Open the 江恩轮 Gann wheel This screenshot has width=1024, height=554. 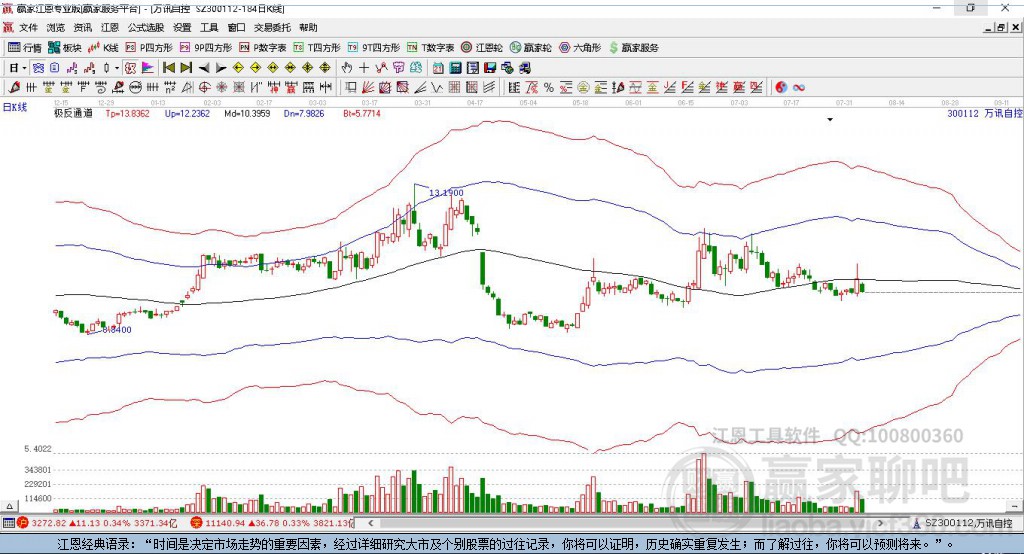point(482,48)
